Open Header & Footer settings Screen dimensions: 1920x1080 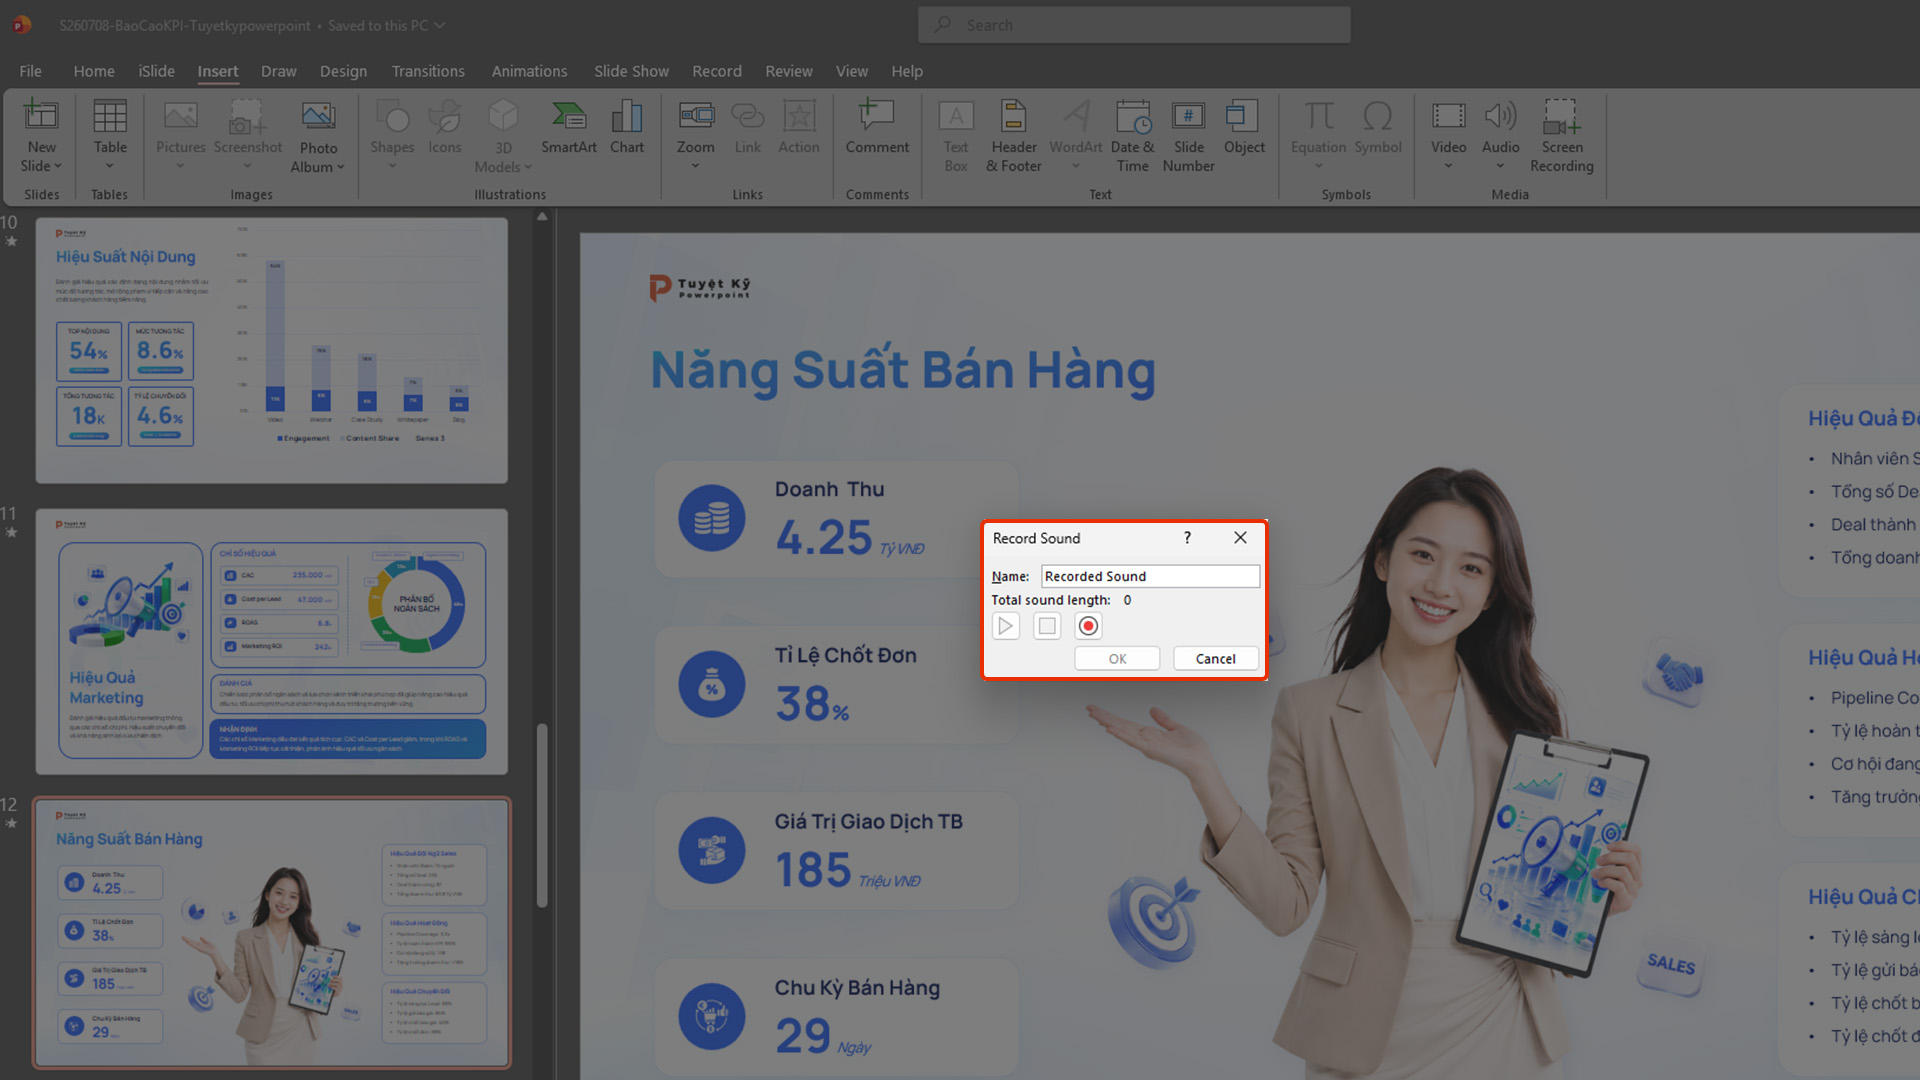coord(1014,135)
